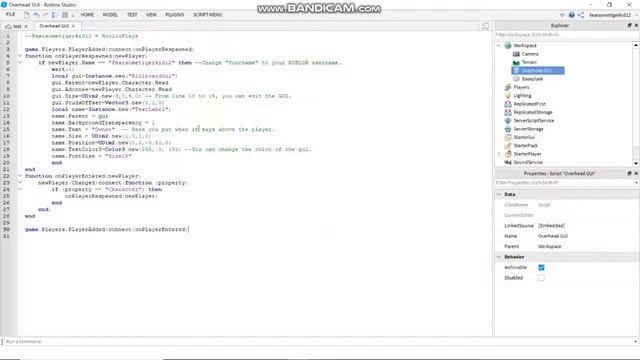Close the Explorer panel

coord(636,25)
